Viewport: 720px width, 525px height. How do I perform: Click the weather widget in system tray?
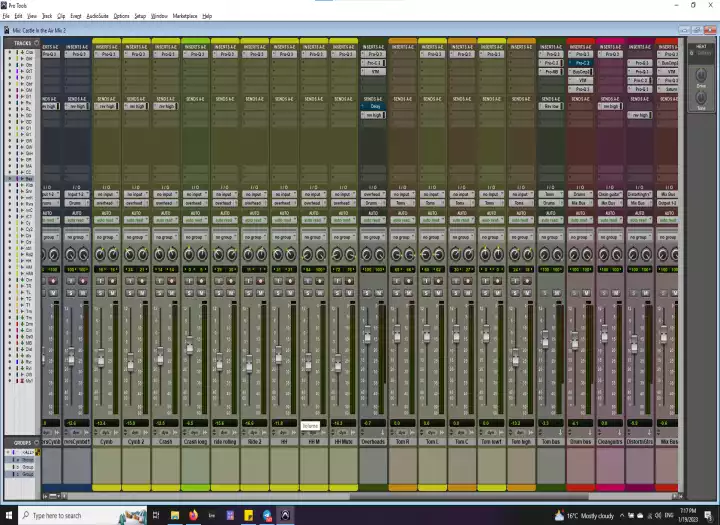pyautogui.click(x=584, y=516)
